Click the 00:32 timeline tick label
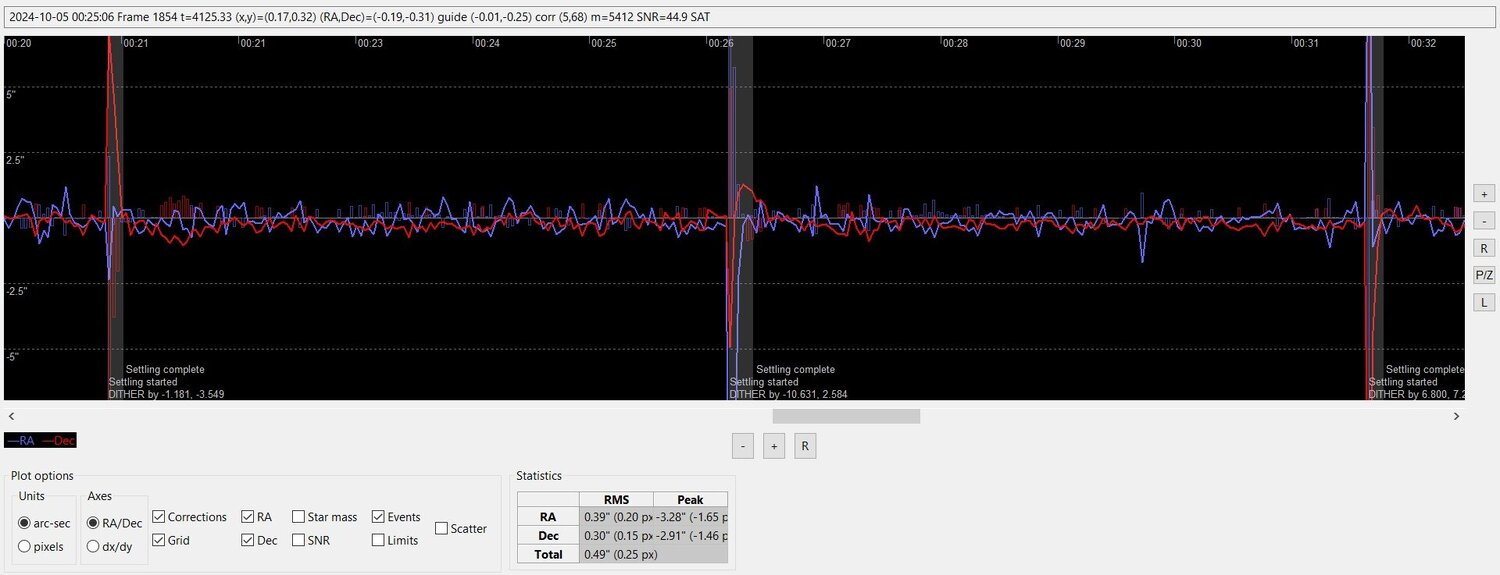Screen dimensions: 1500x575 point(1423,43)
